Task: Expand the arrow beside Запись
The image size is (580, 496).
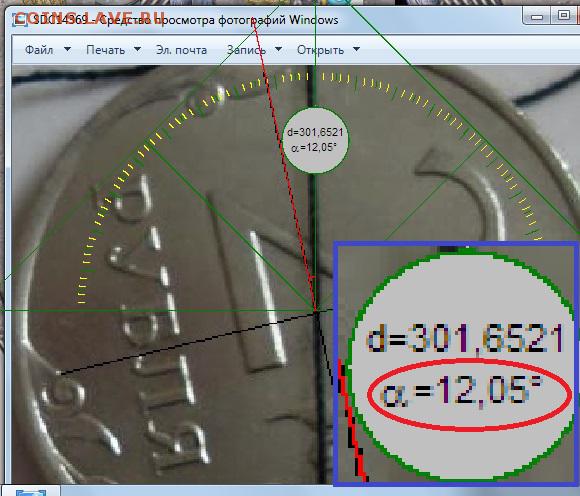Action: [279, 49]
